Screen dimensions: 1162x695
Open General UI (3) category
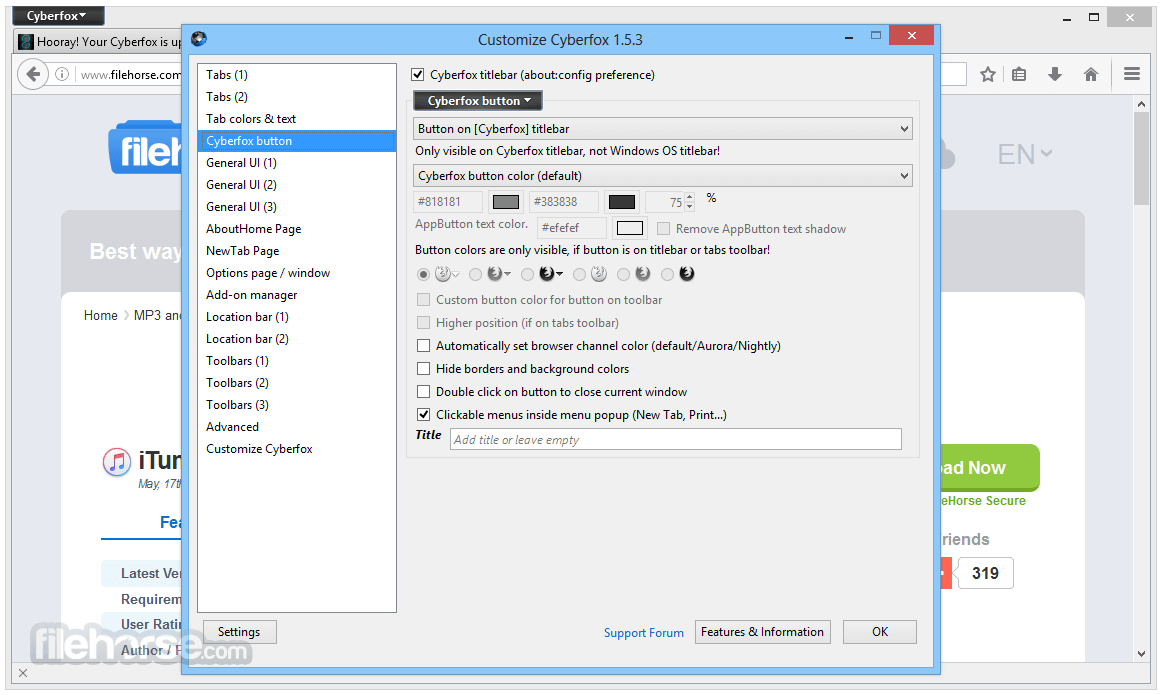(x=296, y=207)
